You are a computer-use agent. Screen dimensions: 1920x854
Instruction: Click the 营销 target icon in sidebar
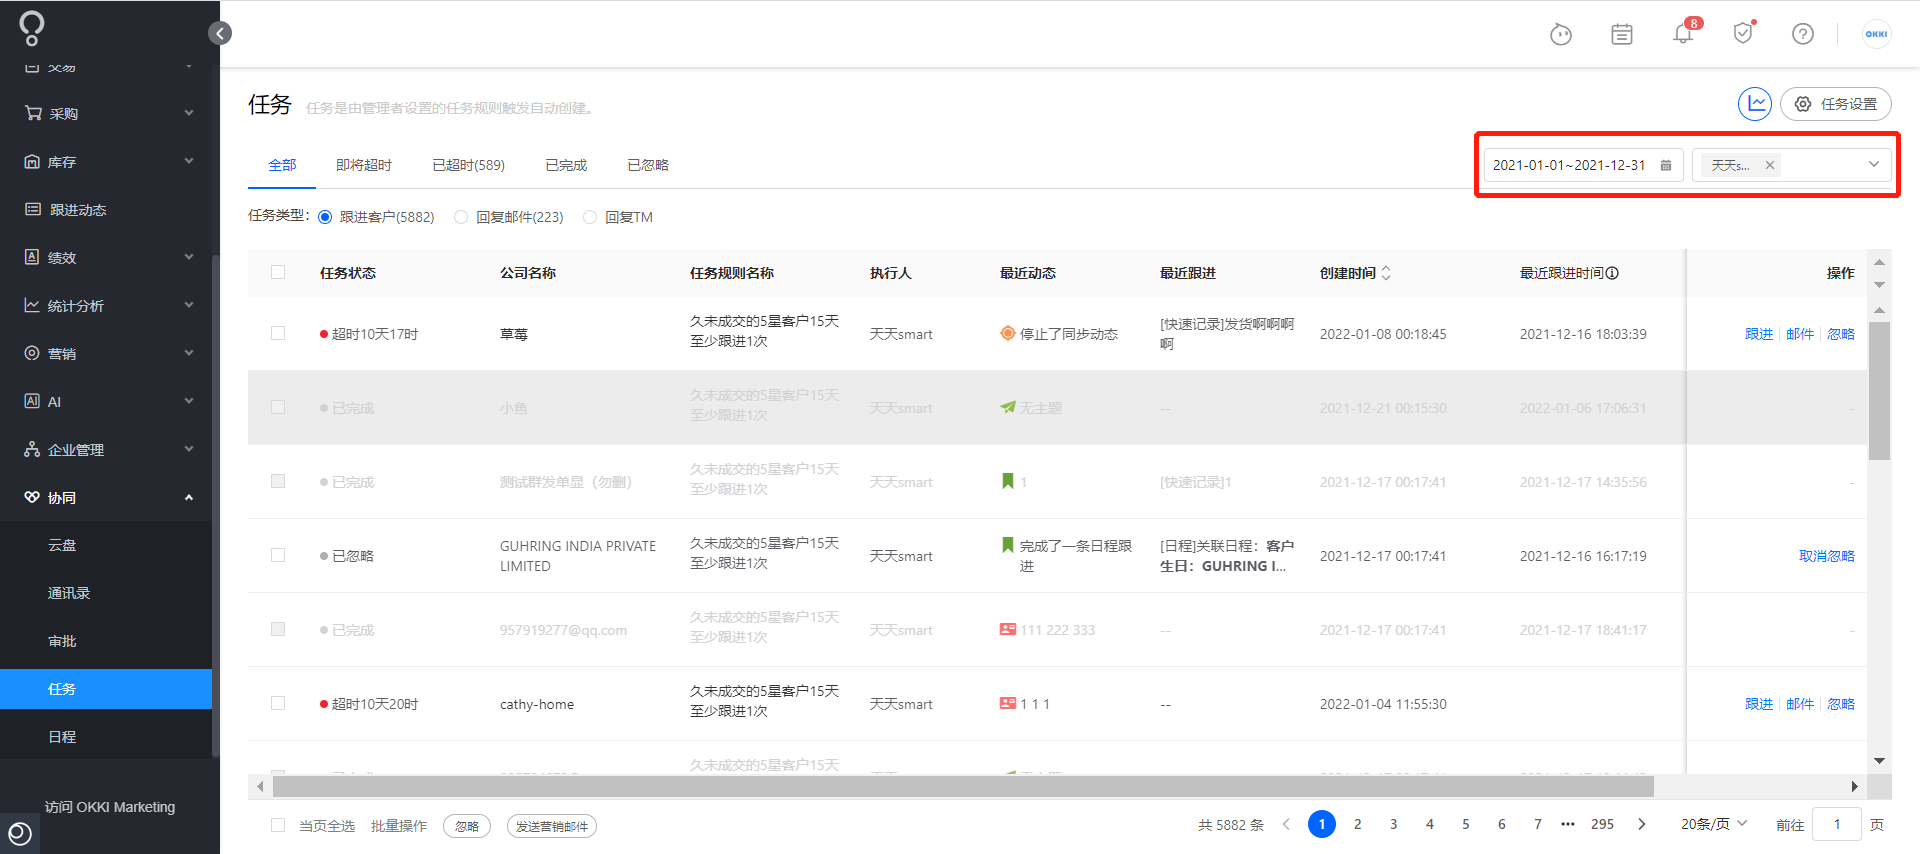[x=32, y=353]
